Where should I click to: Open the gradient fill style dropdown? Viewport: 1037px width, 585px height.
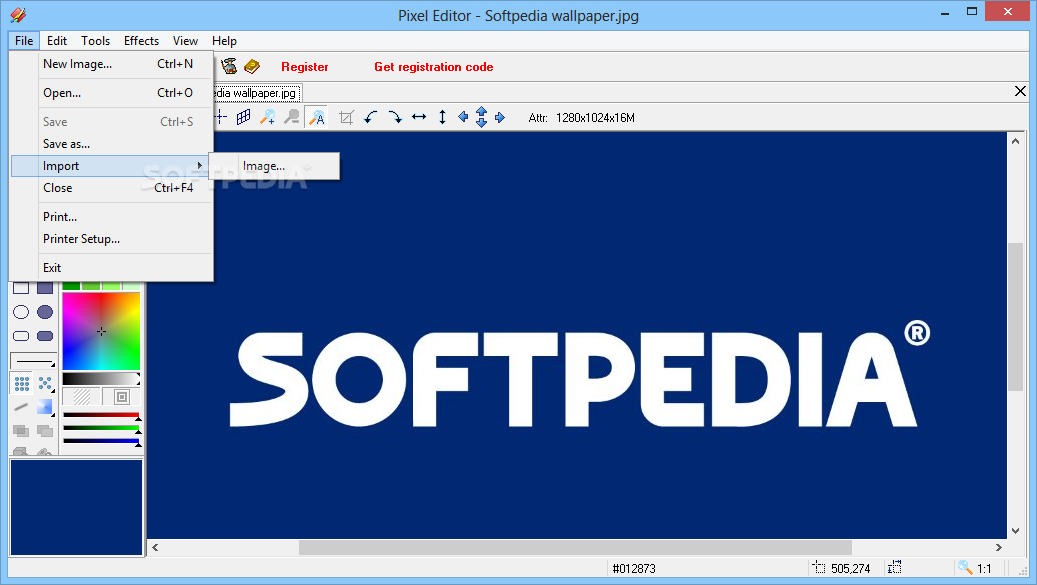(x=45, y=407)
